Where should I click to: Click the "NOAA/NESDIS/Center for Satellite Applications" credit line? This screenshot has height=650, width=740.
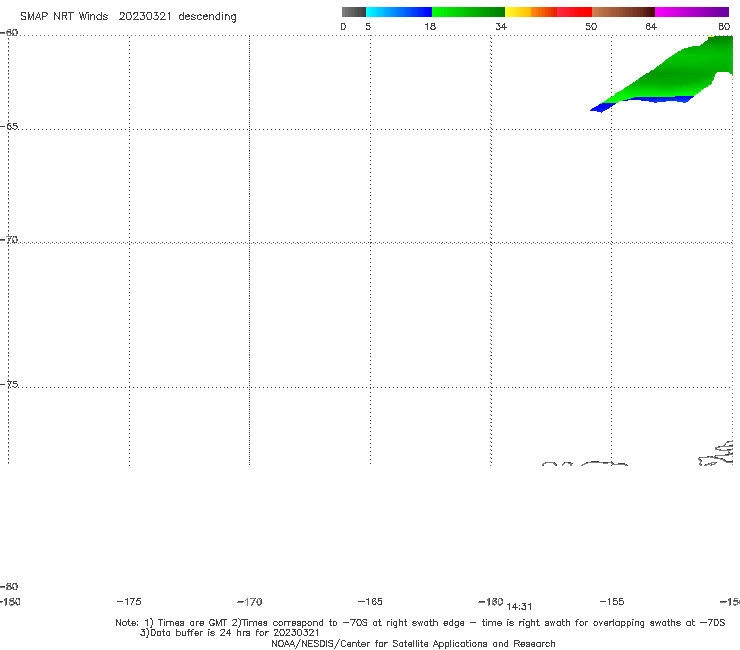click(413, 643)
